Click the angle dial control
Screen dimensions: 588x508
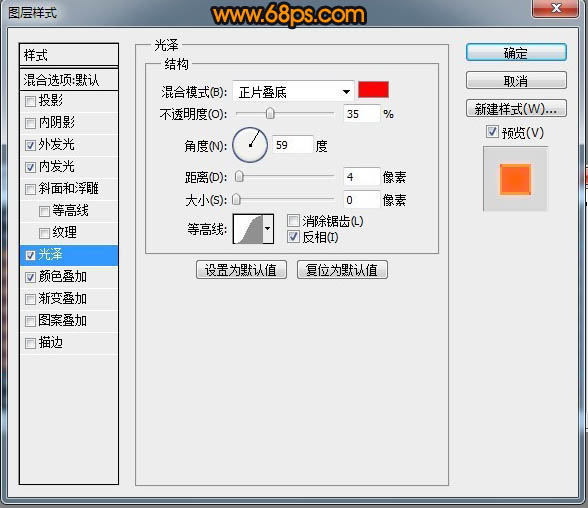[x=250, y=145]
